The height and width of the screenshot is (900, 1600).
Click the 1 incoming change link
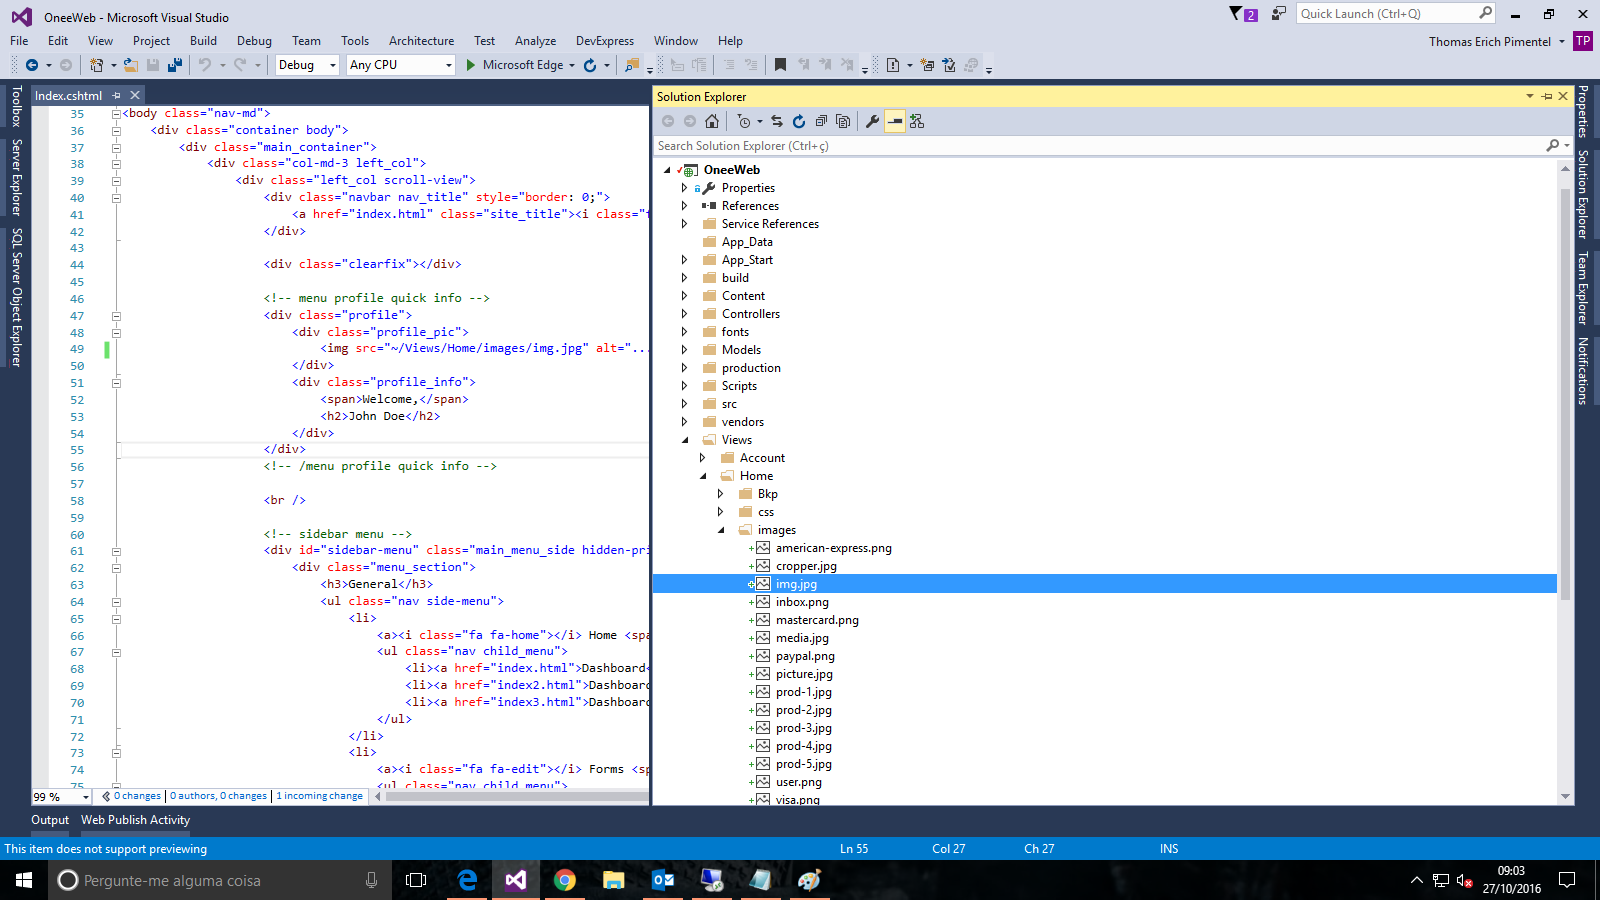(319, 796)
